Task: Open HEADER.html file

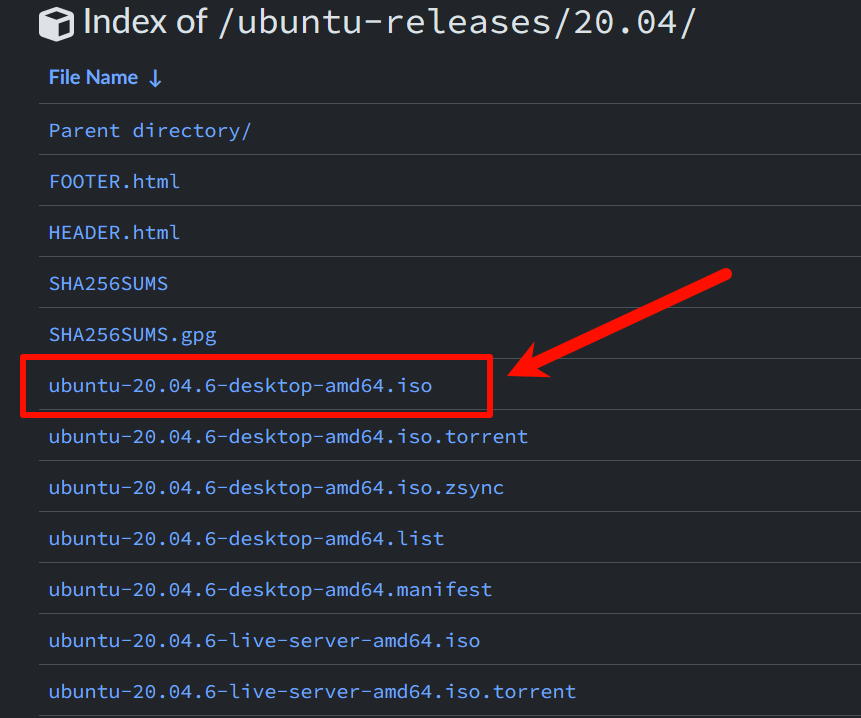Action: [114, 233]
